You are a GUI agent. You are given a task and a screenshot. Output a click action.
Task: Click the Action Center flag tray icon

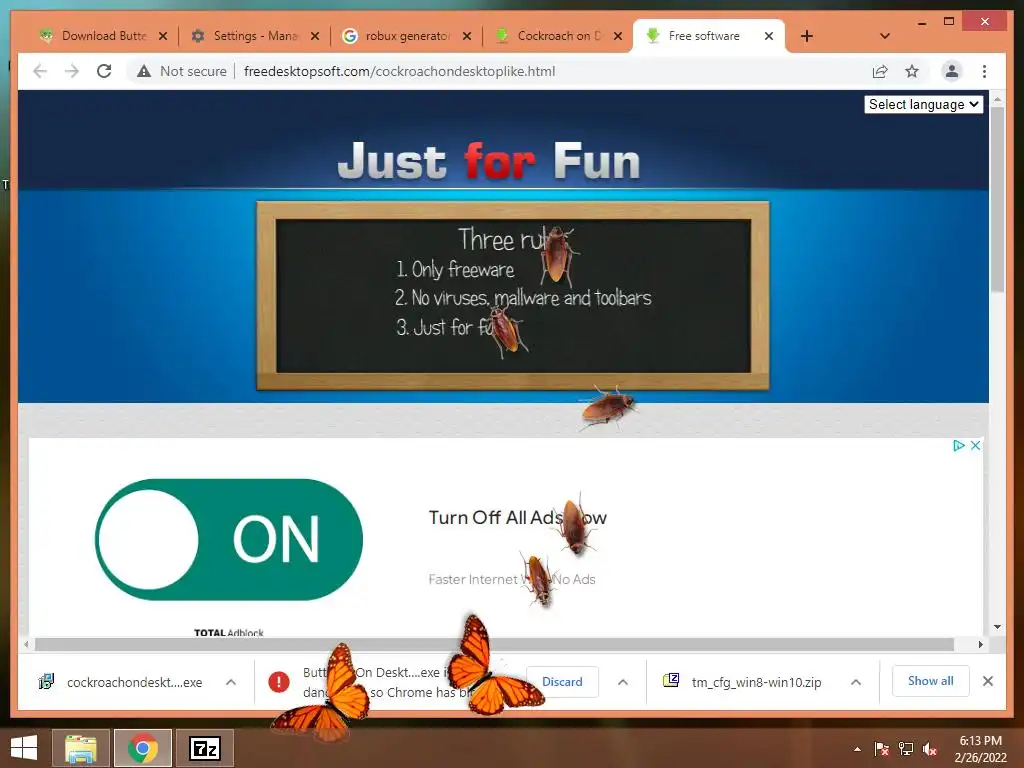click(x=882, y=749)
